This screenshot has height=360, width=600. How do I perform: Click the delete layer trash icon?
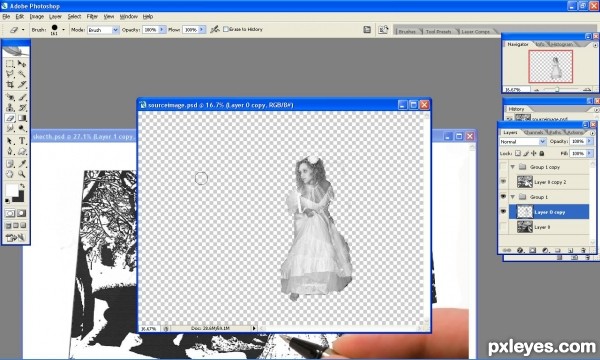[x=583, y=250]
